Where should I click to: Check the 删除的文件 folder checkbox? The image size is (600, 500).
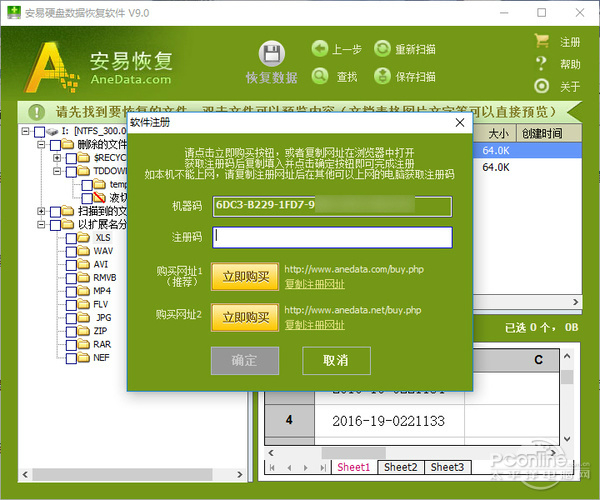point(55,145)
